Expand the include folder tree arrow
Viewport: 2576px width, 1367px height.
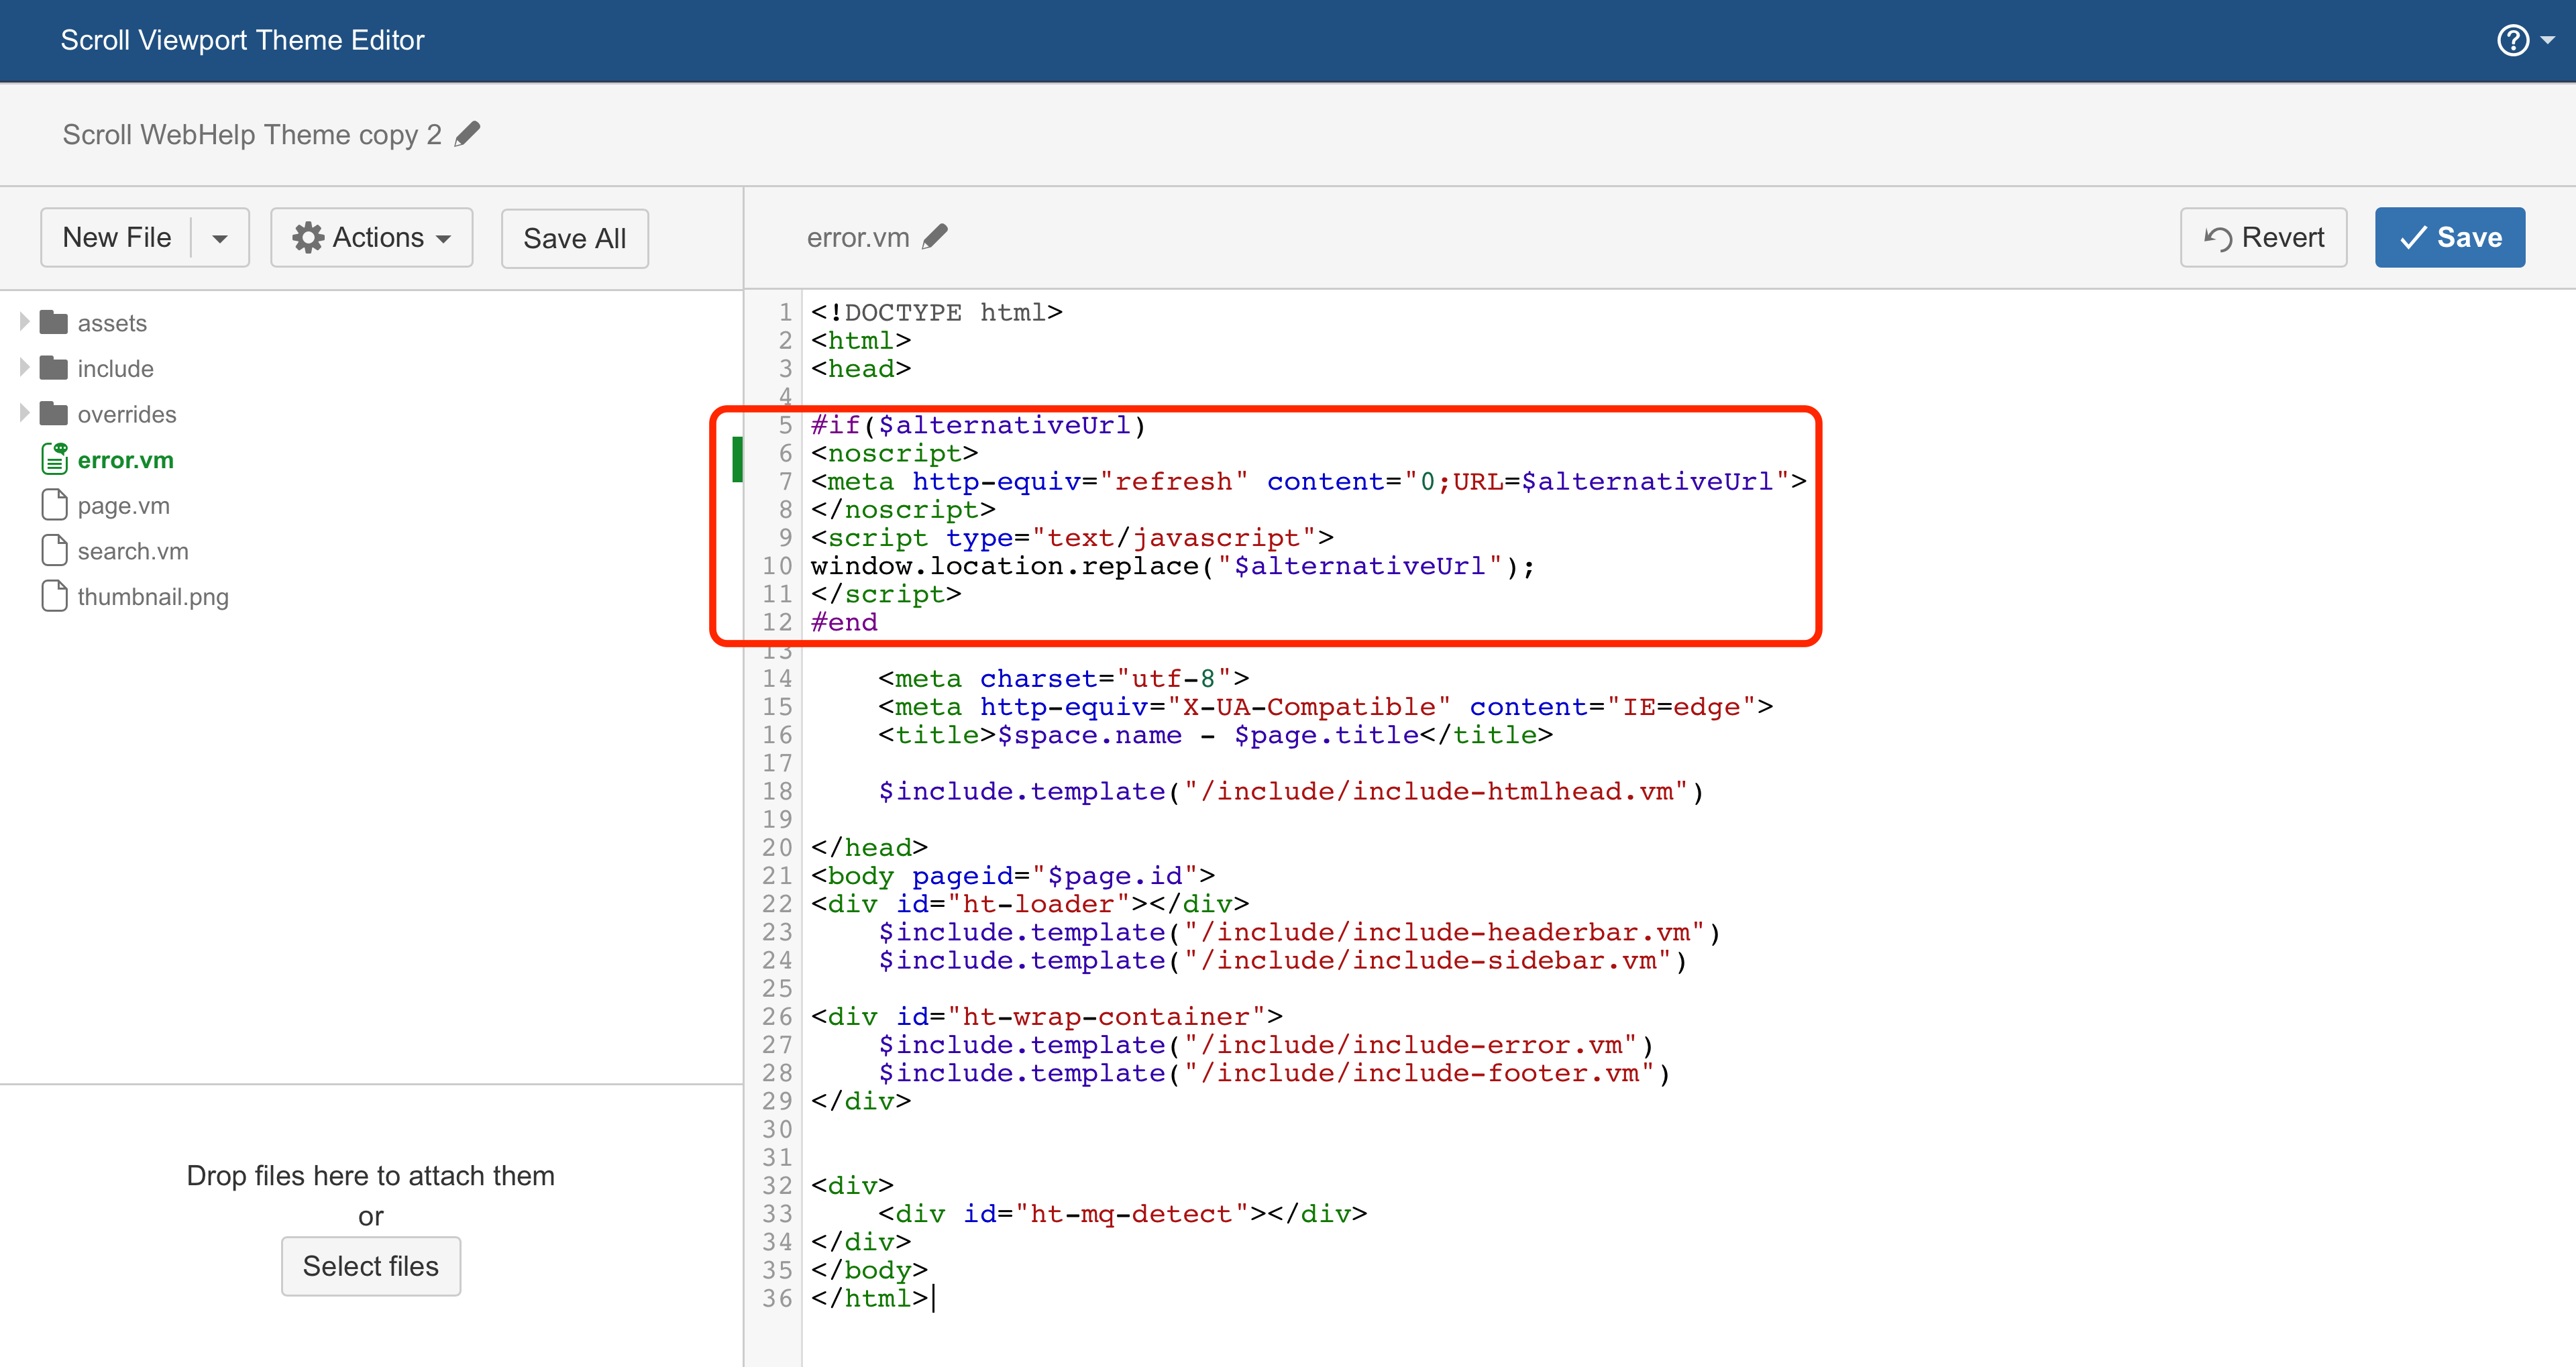[24, 368]
